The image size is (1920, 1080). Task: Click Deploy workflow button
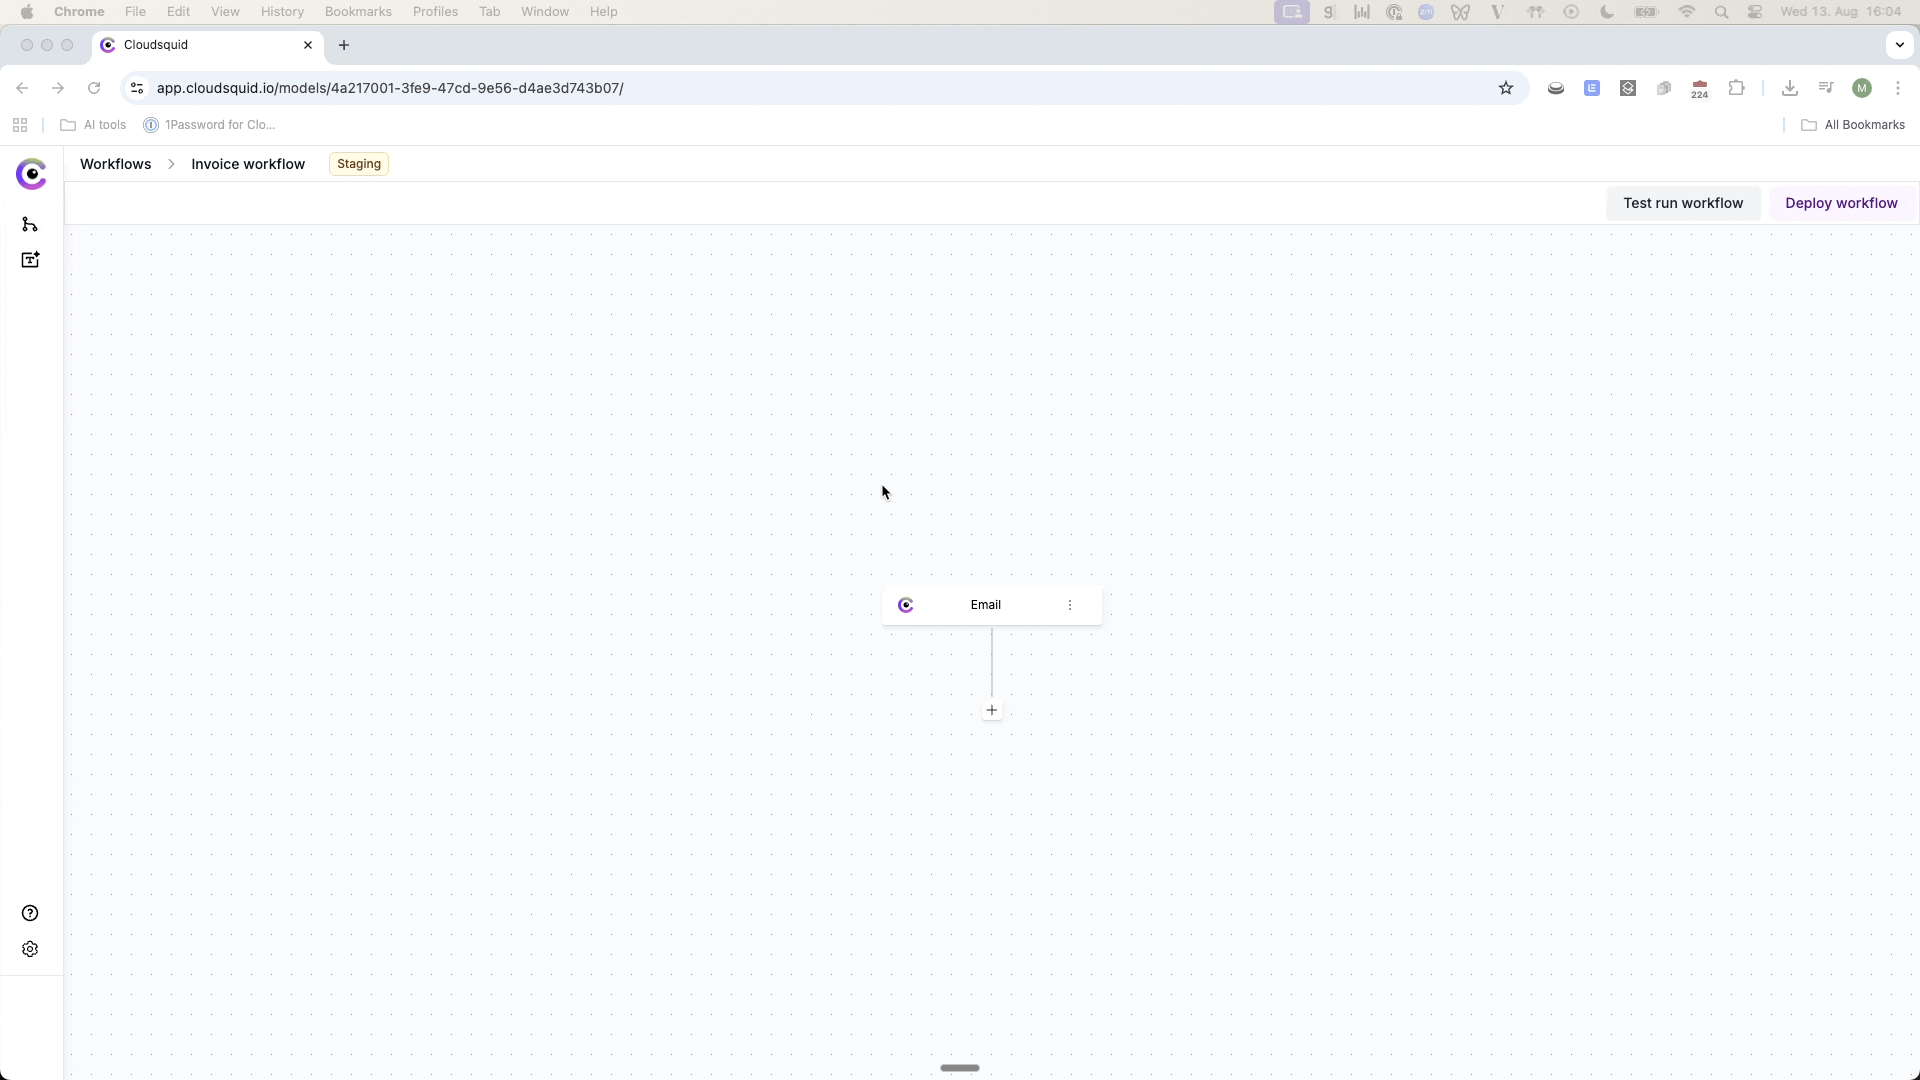point(1840,203)
